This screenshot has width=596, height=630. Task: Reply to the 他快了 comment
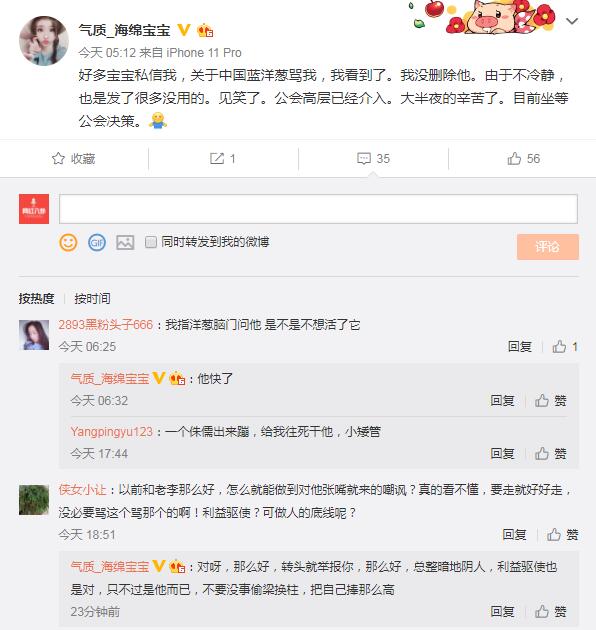tap(502, 401)
